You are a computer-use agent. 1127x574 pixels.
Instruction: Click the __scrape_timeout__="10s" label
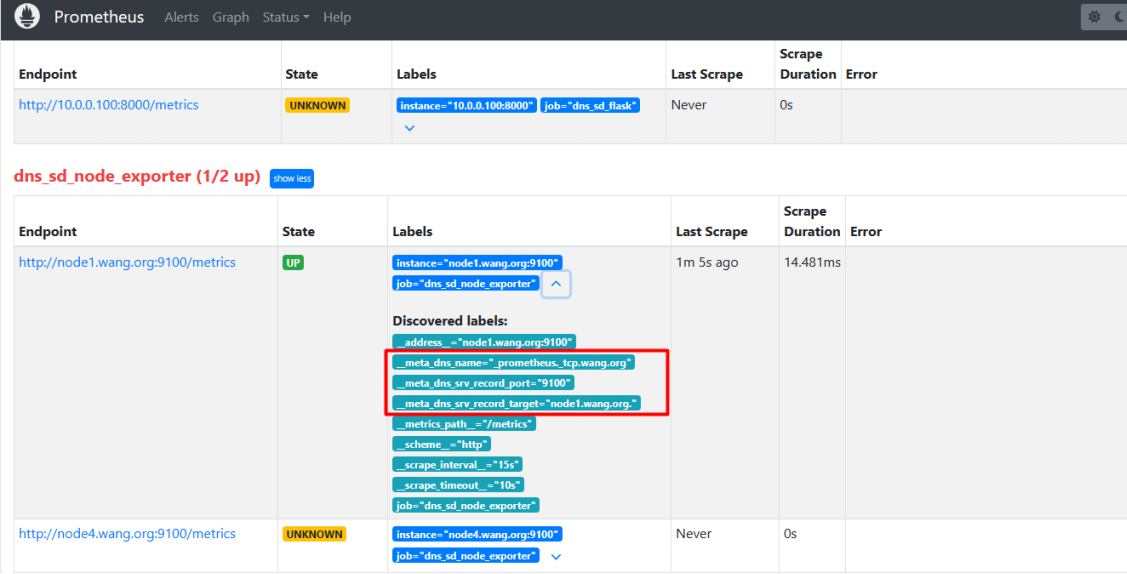point(458,485)
